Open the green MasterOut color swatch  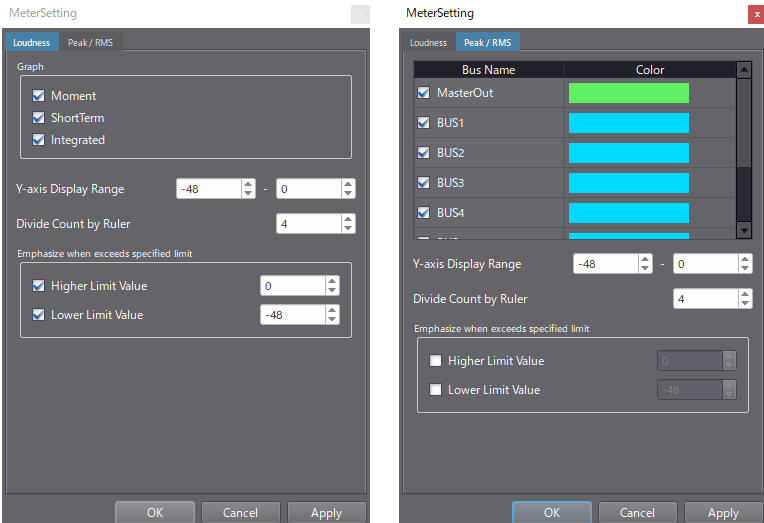[629, 93]
